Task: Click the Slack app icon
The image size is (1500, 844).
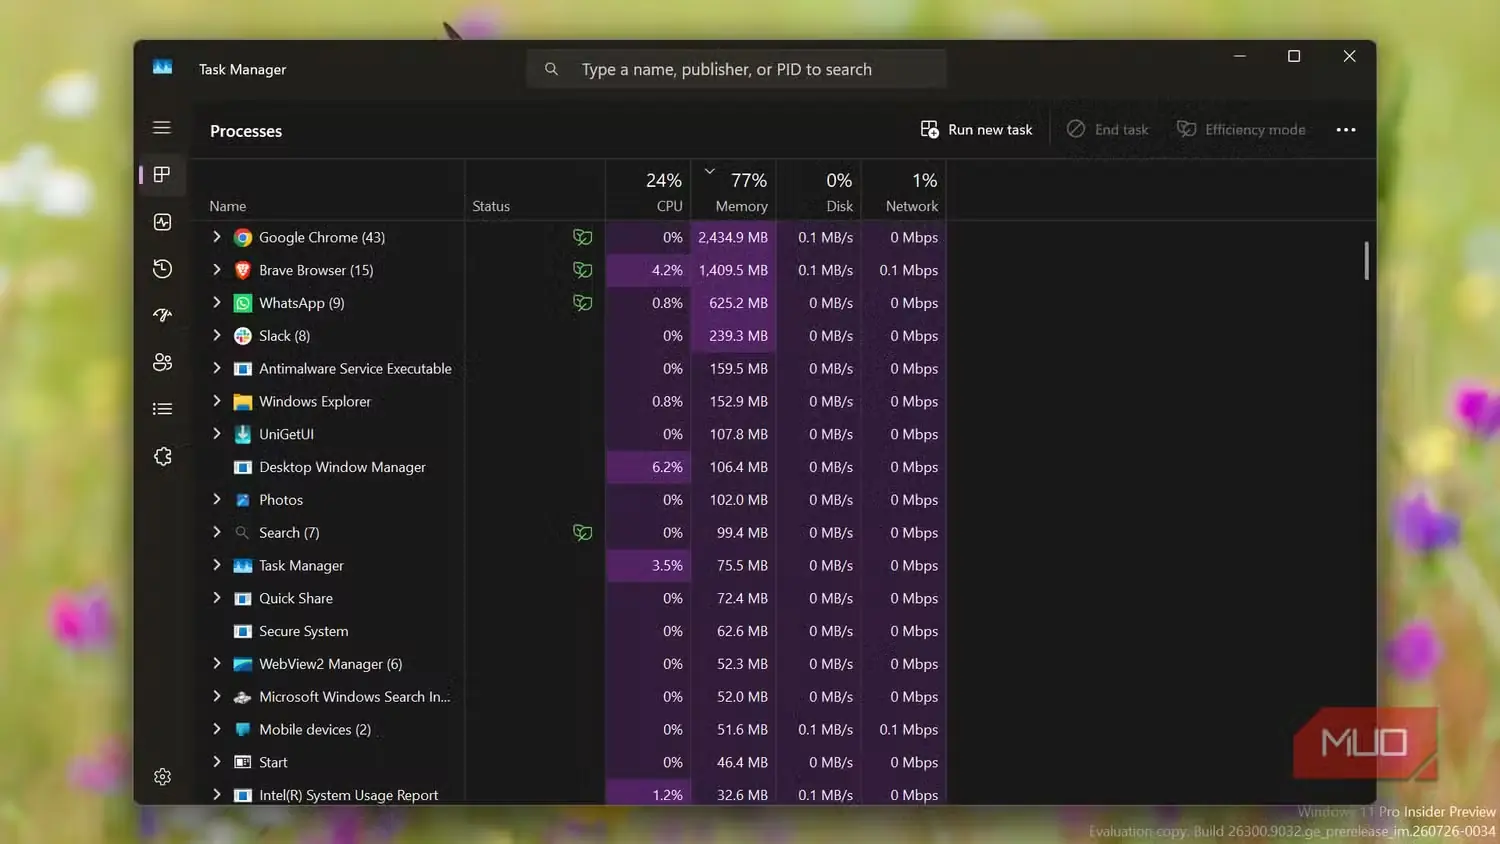Action: (x=242, y=336)
